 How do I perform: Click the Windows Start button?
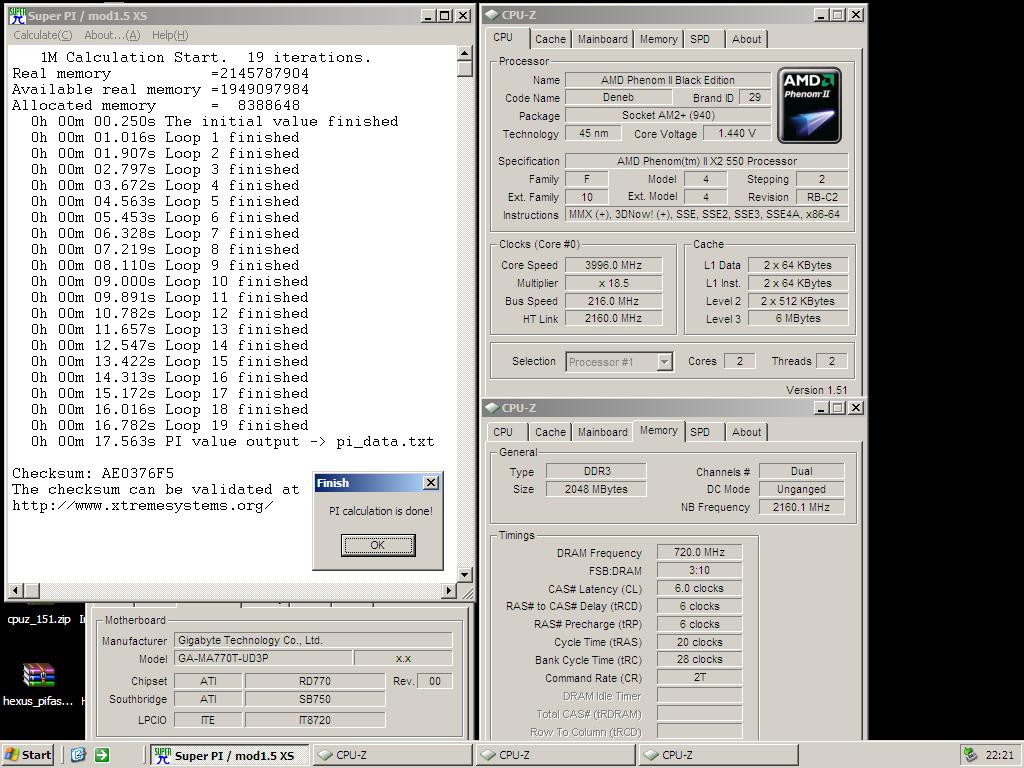click(27, 755)
